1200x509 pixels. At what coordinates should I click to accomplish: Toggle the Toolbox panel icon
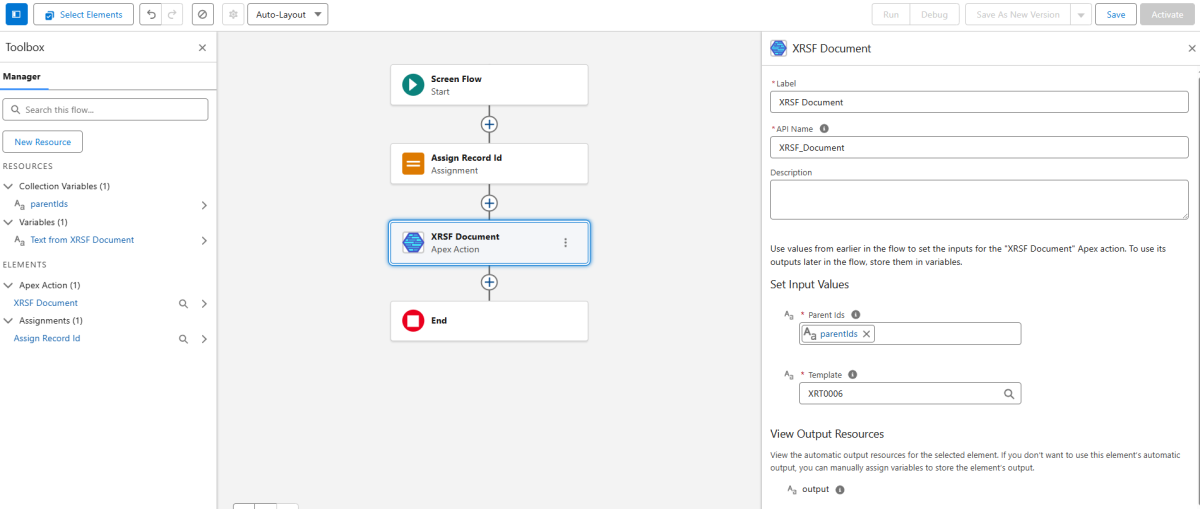point(17,15)
